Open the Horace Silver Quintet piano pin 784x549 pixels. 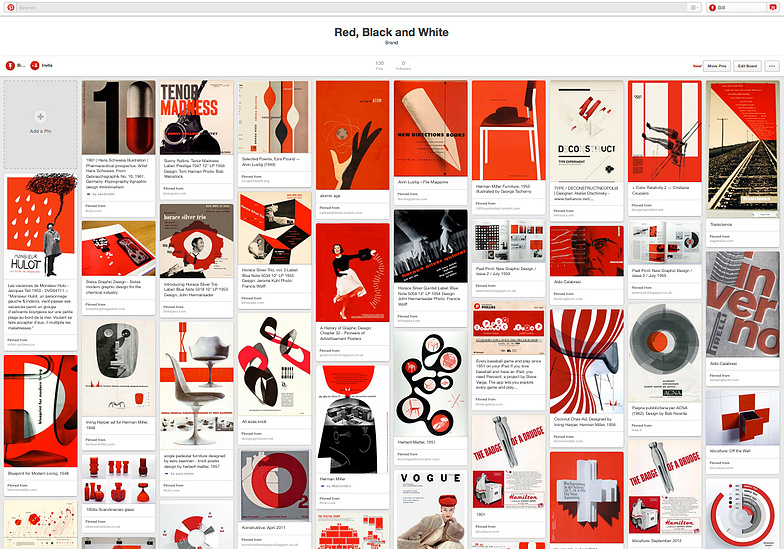coord(430,246)
